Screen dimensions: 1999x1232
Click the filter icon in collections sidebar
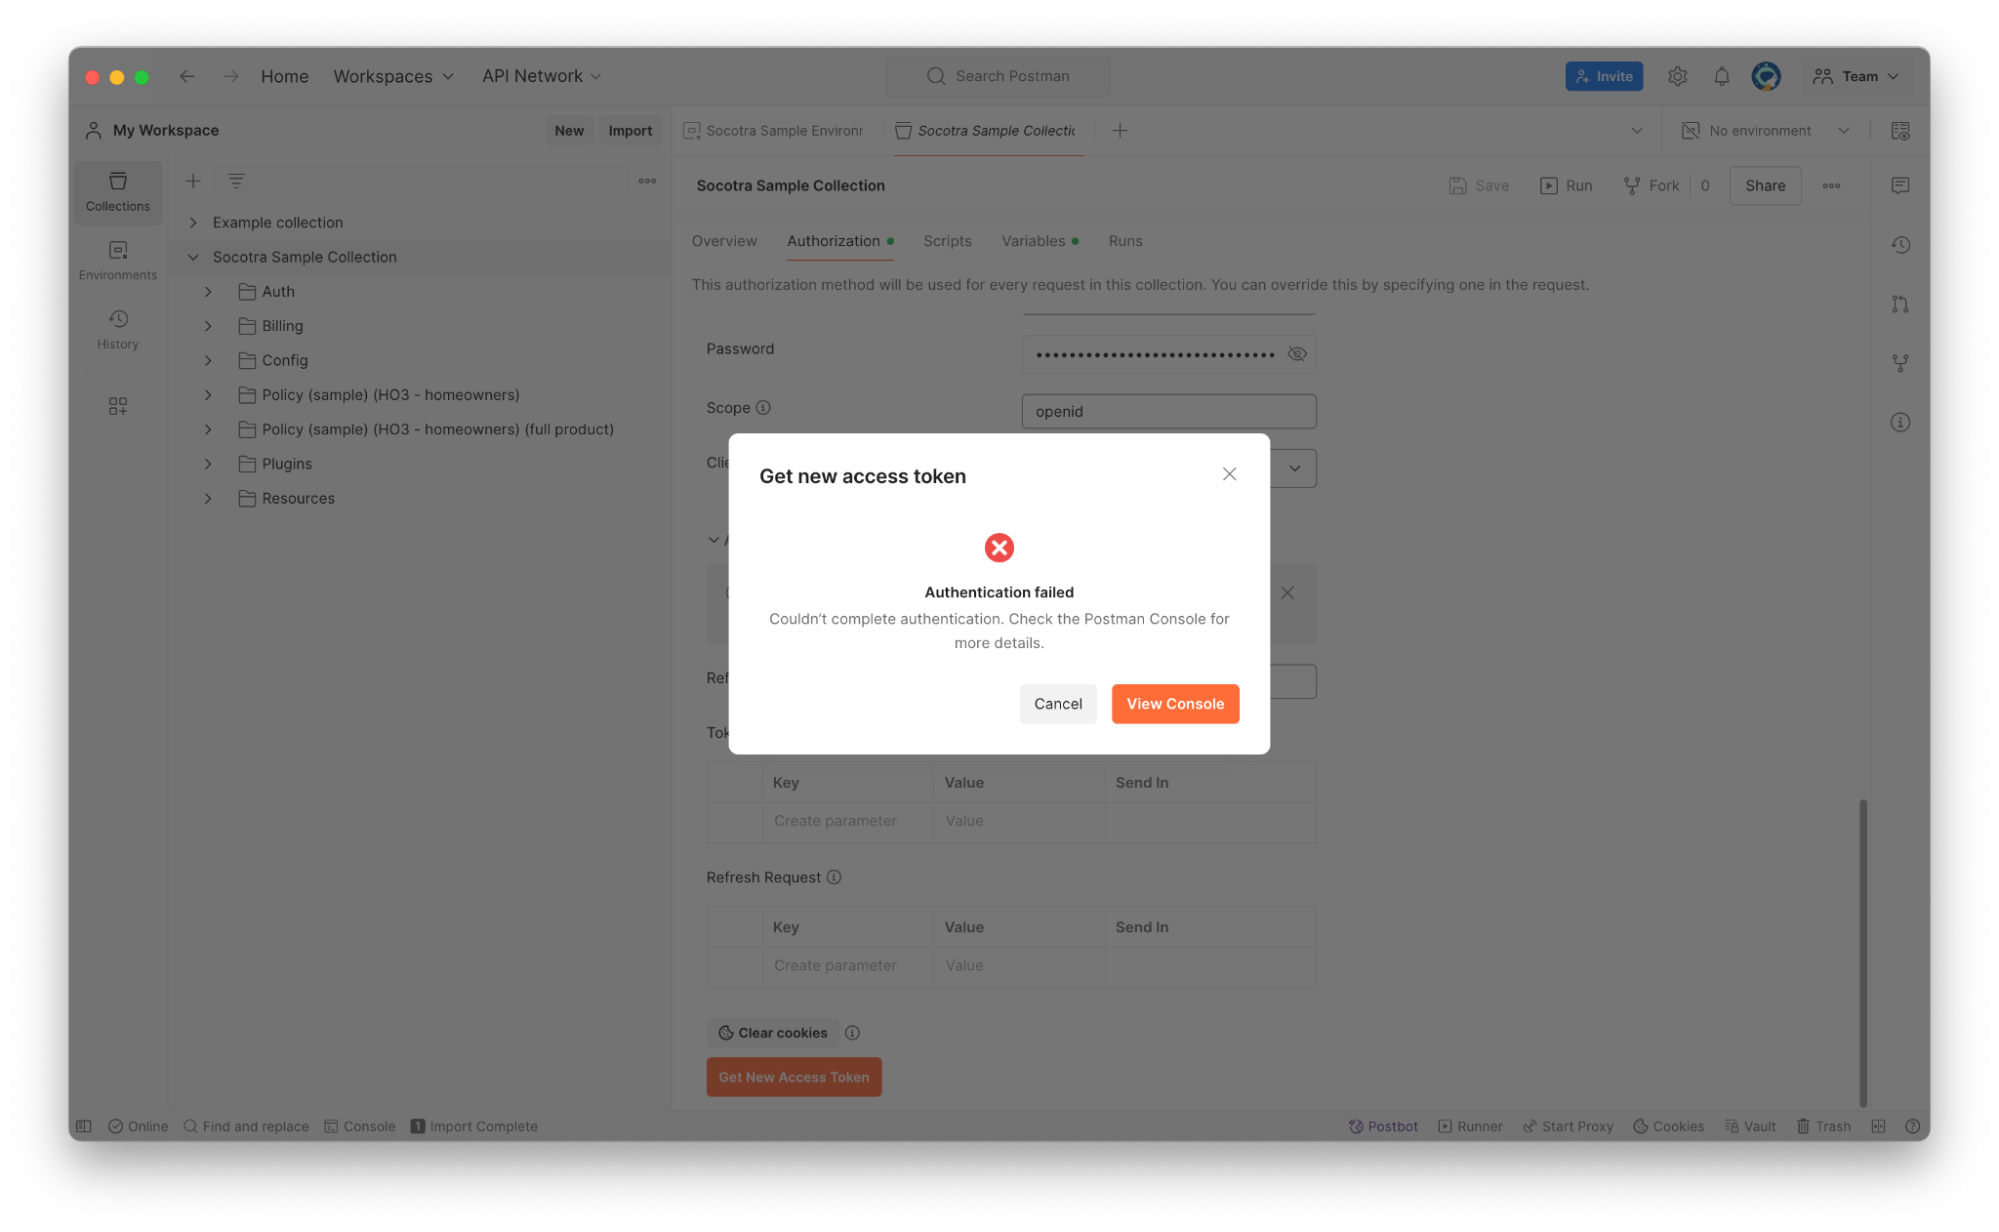pos(236,181)
